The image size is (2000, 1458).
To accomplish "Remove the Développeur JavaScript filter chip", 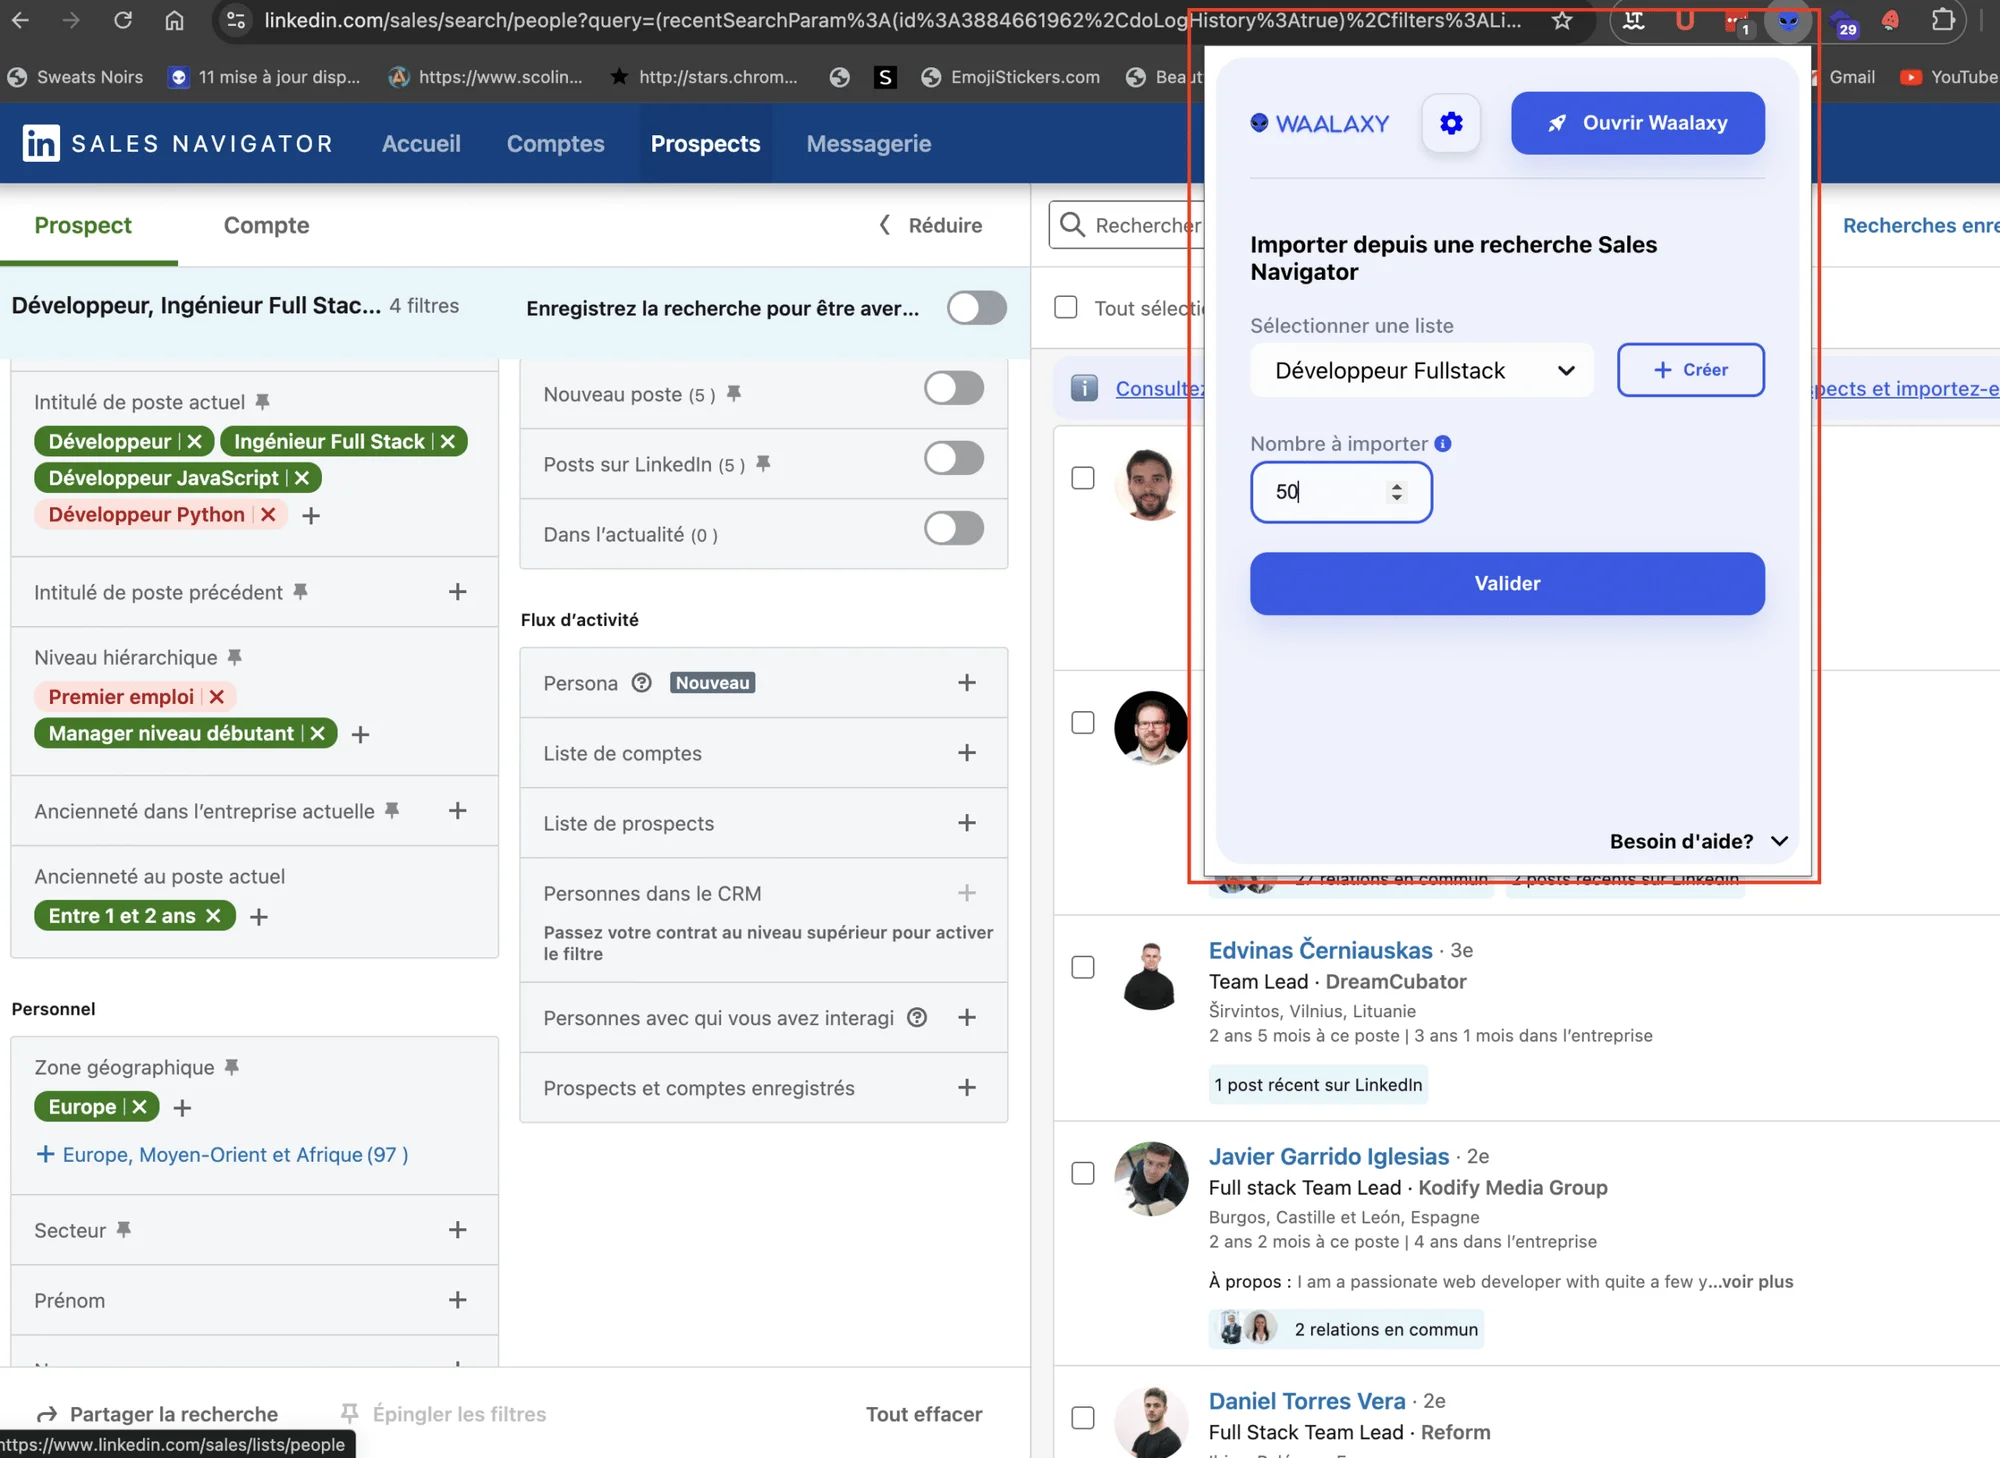I will pos(302,478).
